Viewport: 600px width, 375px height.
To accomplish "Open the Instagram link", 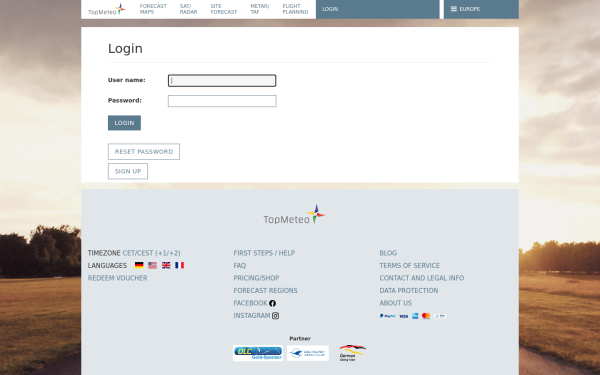I will tap(252, 316).
